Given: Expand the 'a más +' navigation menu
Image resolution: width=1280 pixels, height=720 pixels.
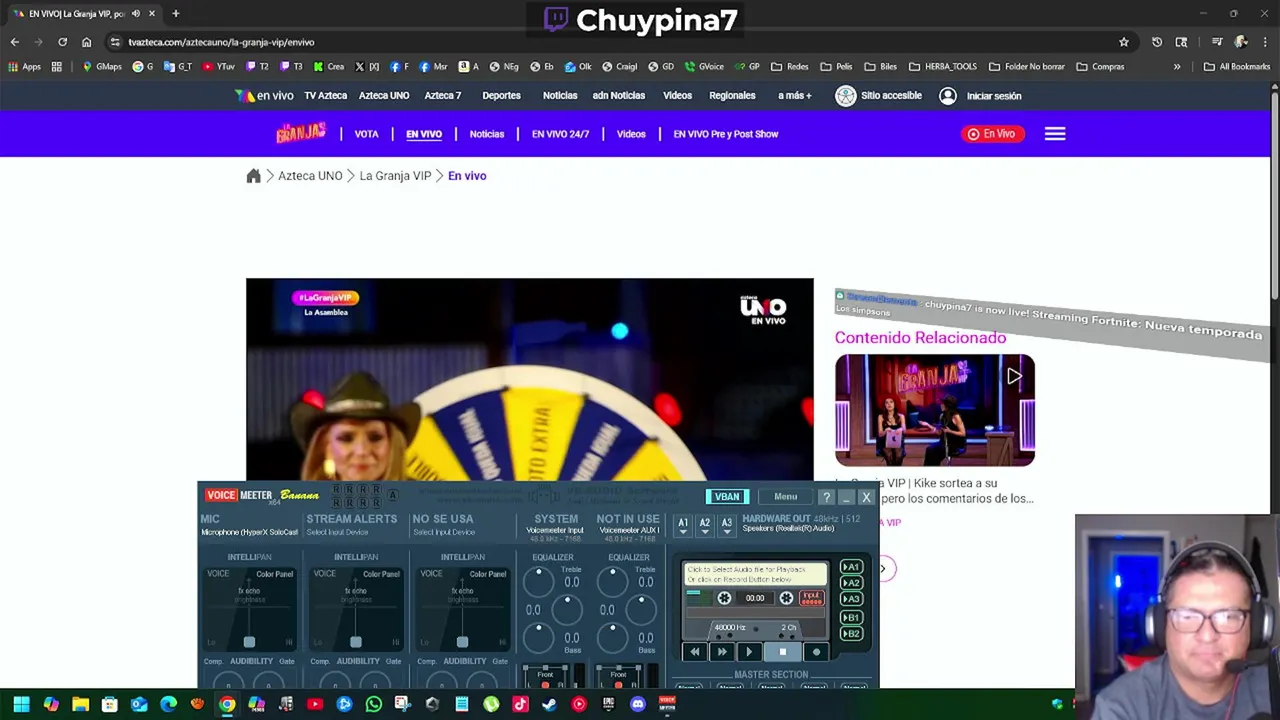Looking at the screenshot, I should [795, 96].
